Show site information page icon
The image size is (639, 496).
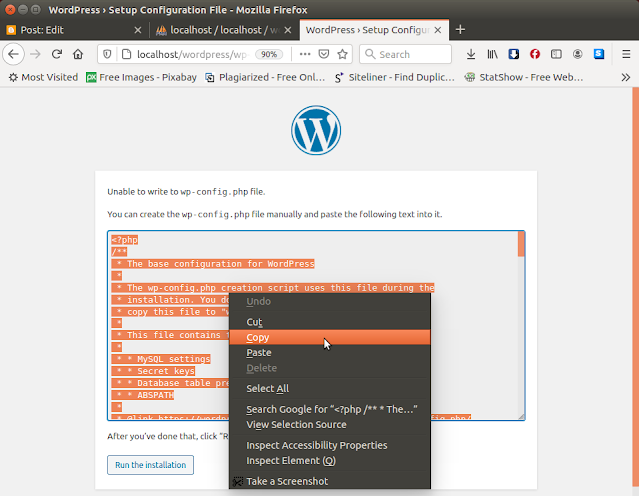point(127,54)
